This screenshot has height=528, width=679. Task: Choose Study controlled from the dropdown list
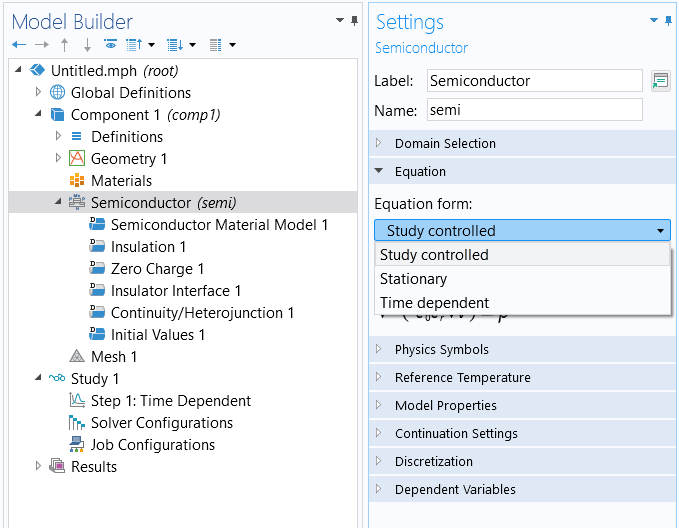coord(522,255)
